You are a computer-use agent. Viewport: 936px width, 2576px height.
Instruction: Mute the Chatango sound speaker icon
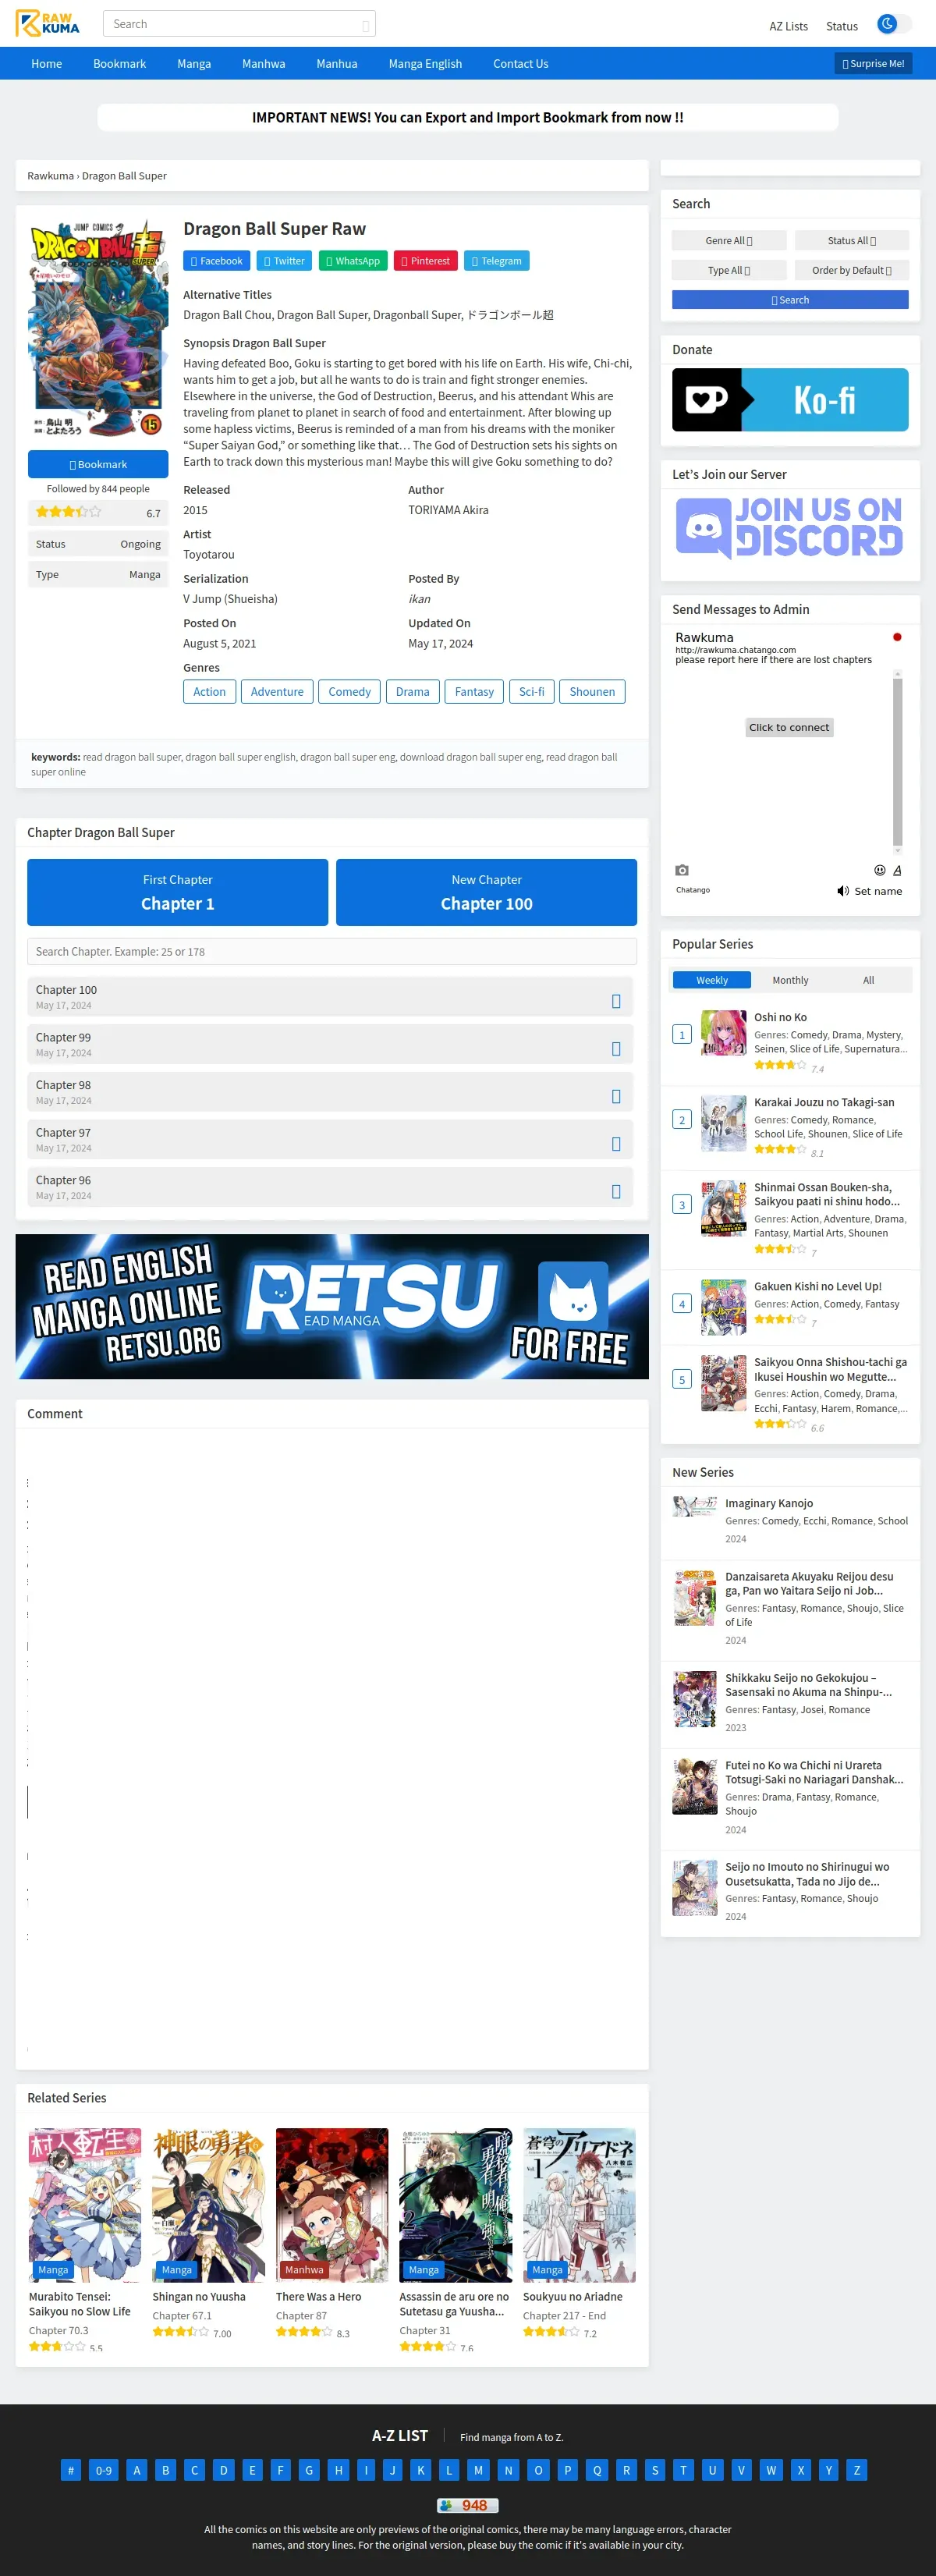click(843, 891)
